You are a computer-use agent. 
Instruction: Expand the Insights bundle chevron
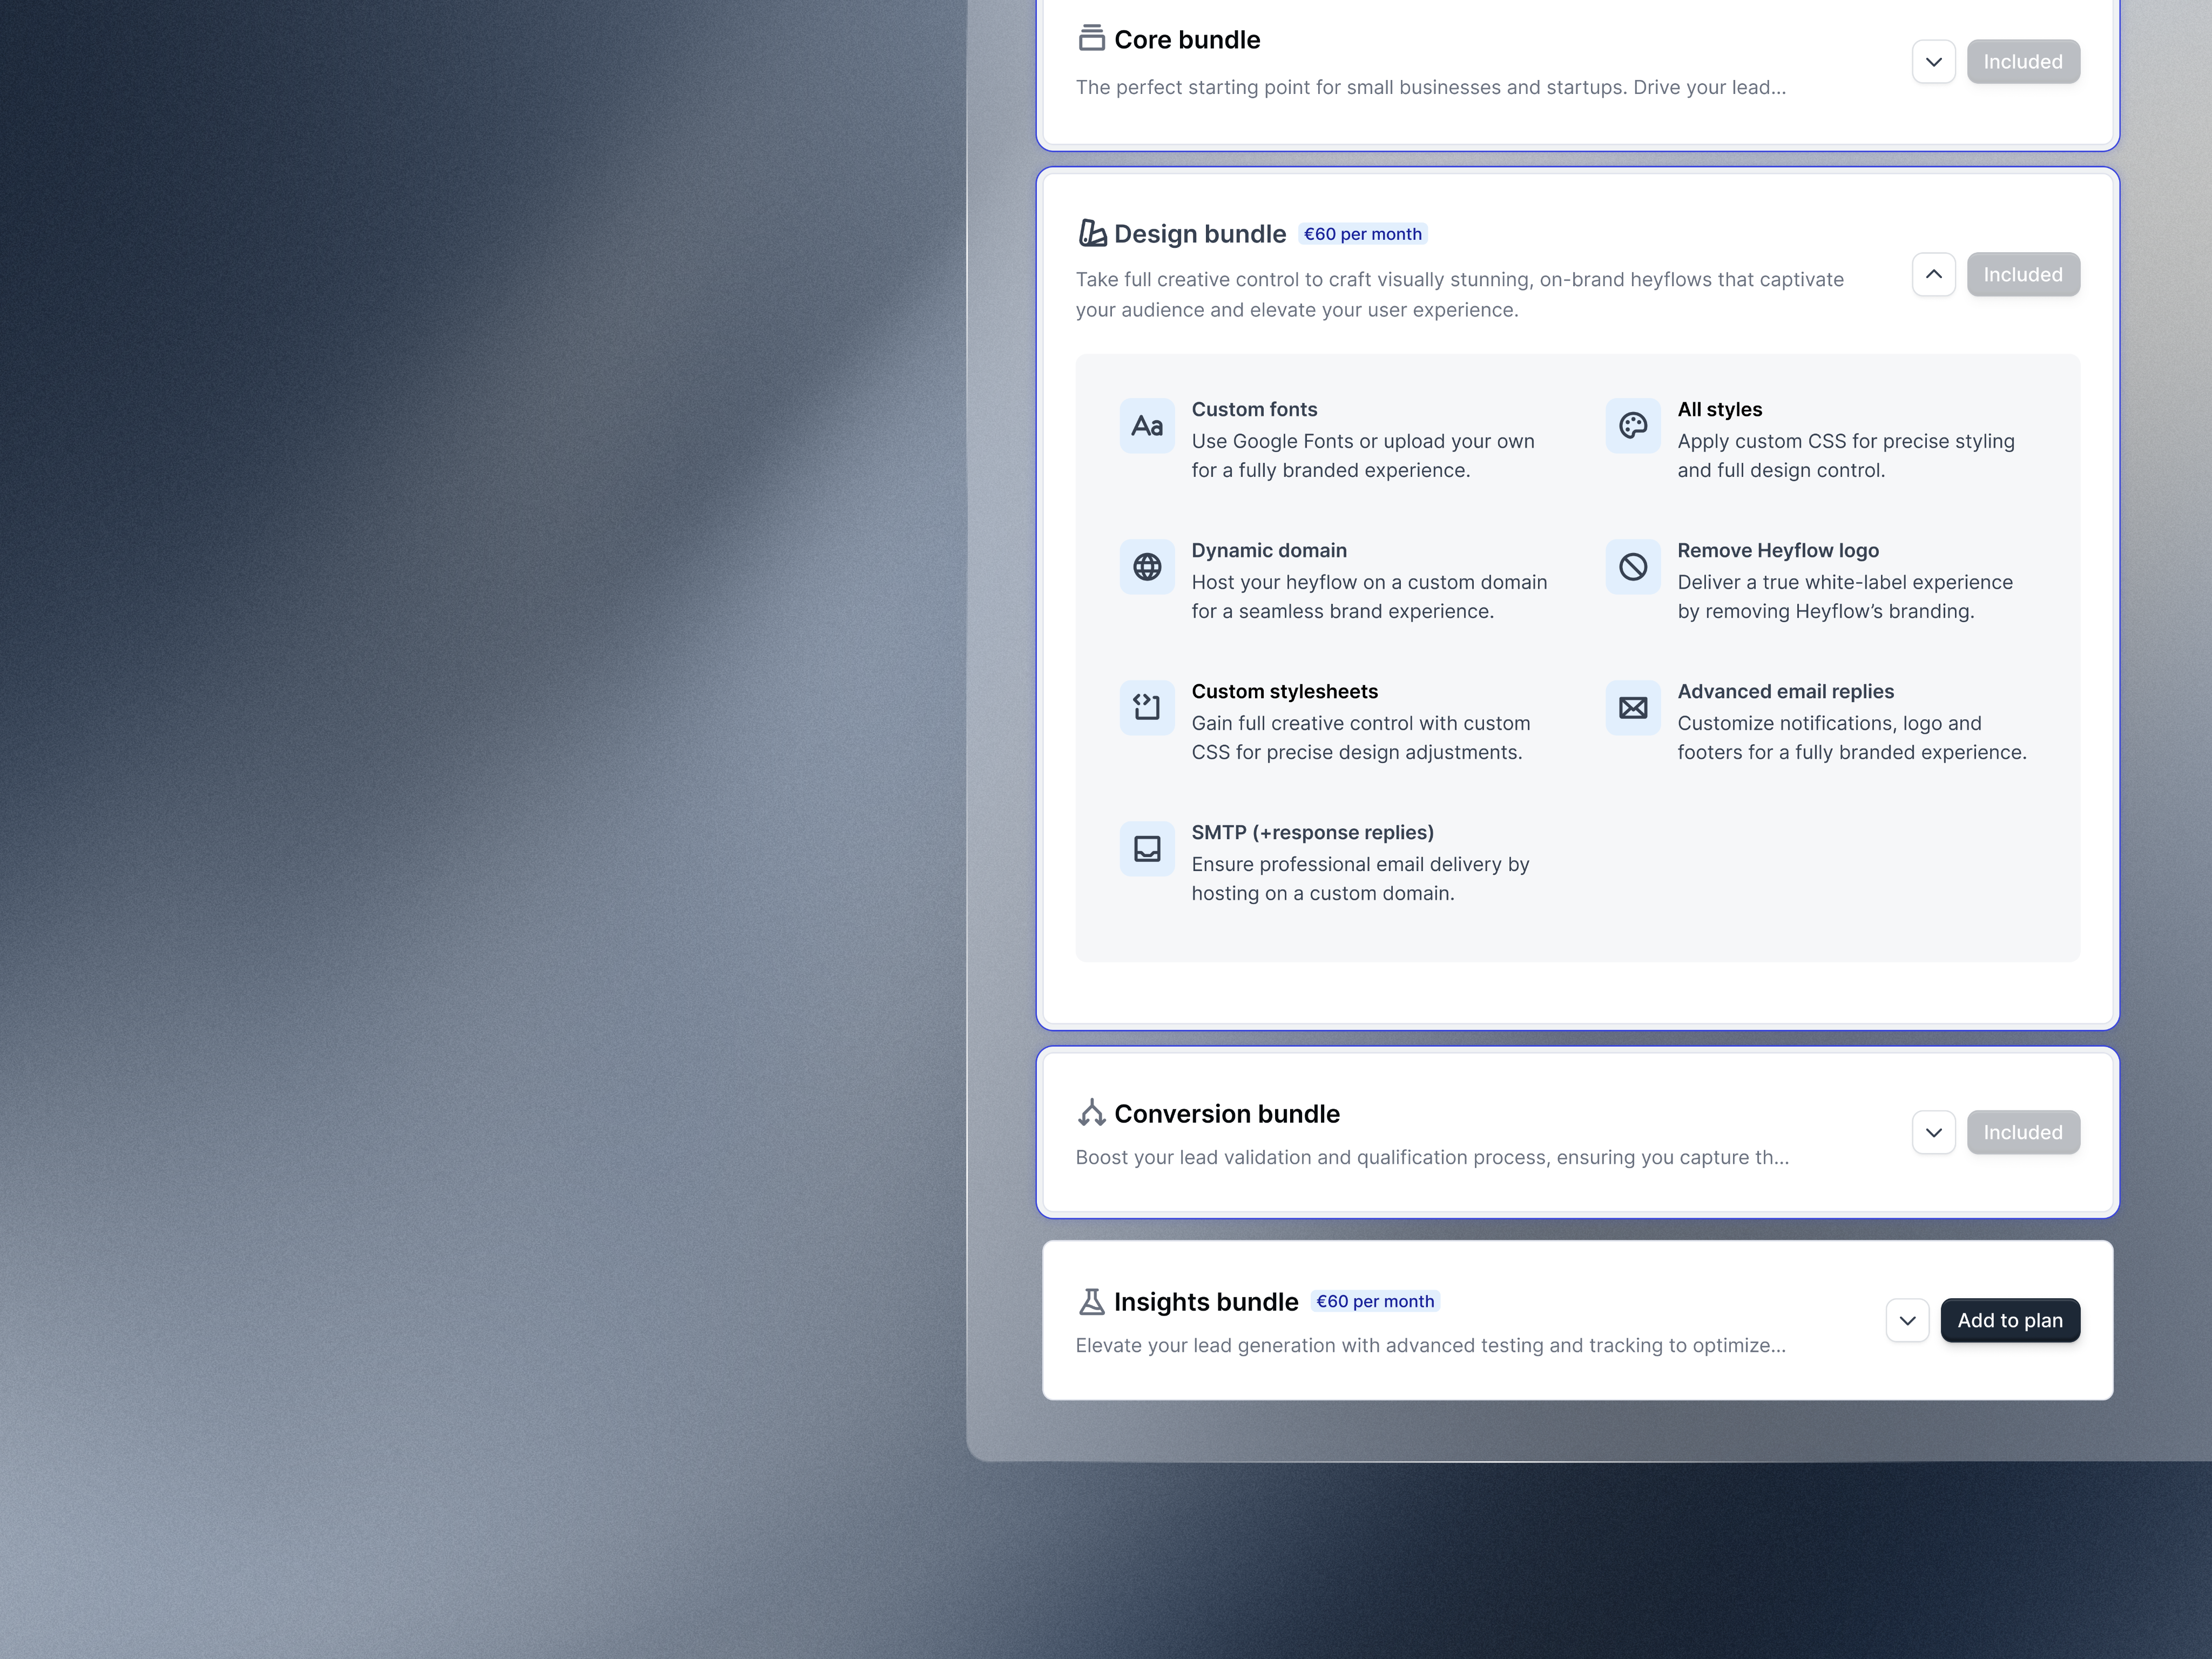(x=1907, y=1320)
